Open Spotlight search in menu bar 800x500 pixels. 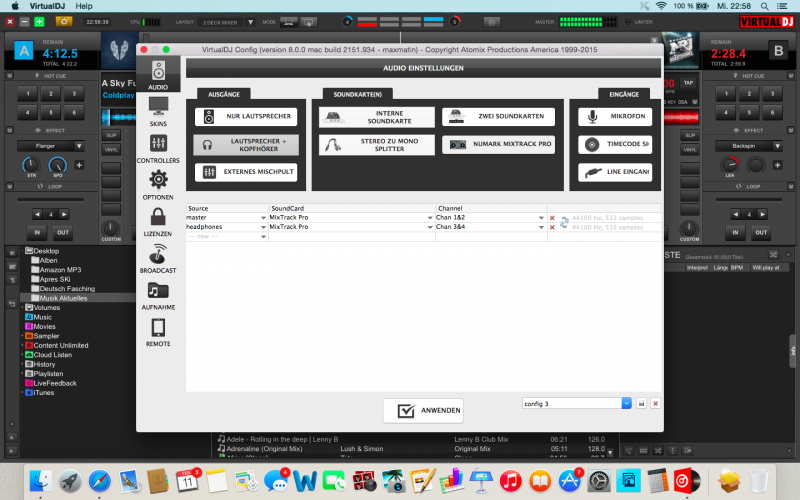(x=764, y=6)
